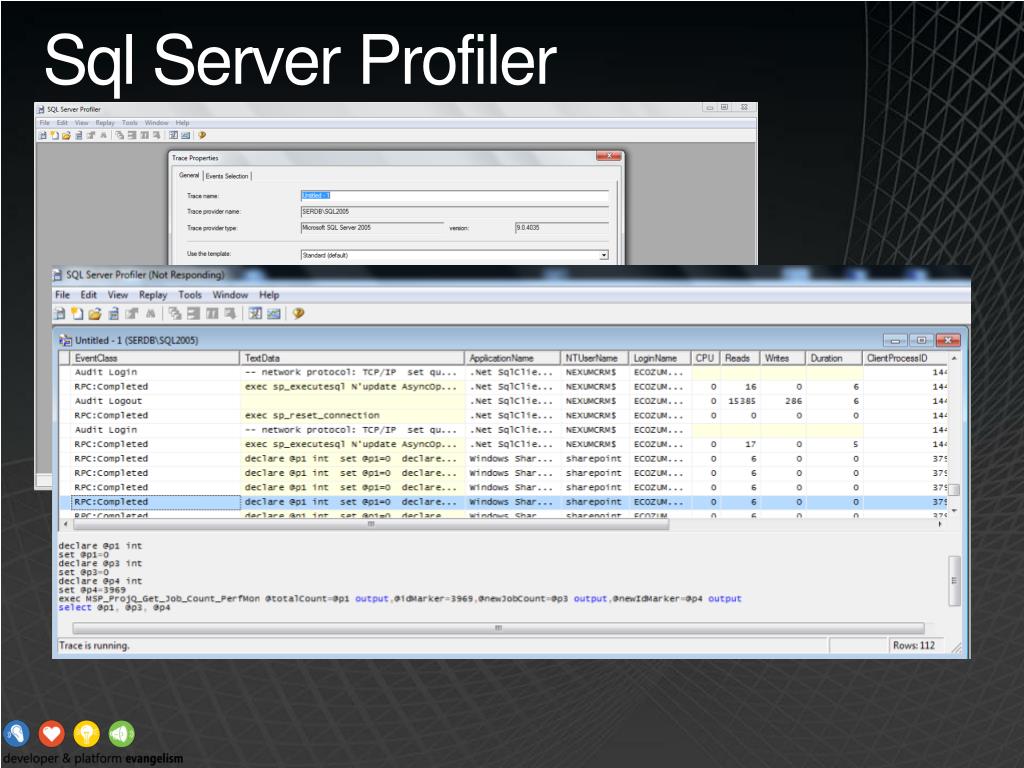Click New Template icon in back Profiler window toolbar
The height and width of the screenshot is (768, 1024).
55,135
